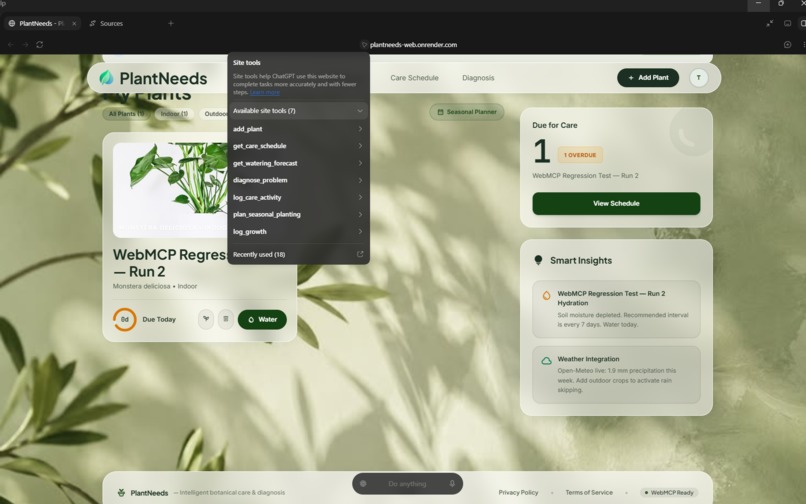Collapse the Available site tools (7) list
Screen dimensions: 806x504
298,111
